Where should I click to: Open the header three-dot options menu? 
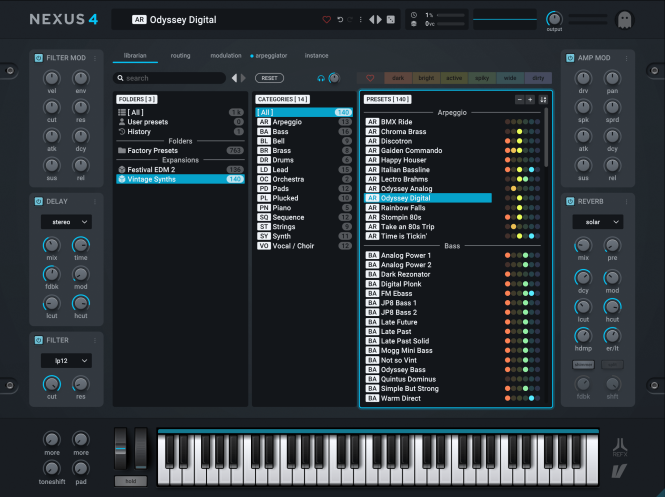click(x=360, y=20)
